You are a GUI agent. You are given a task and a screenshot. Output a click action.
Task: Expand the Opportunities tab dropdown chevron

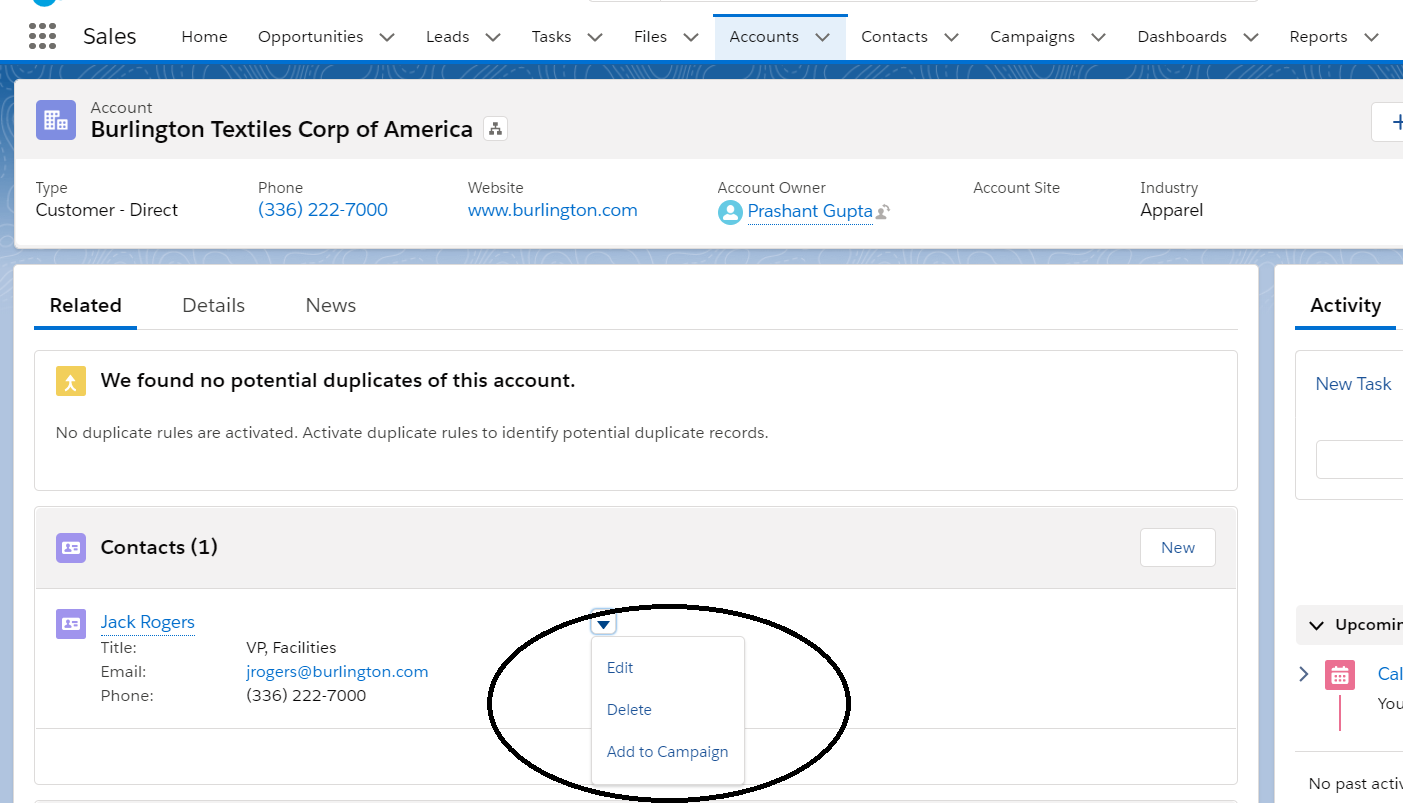pos(387,37)
